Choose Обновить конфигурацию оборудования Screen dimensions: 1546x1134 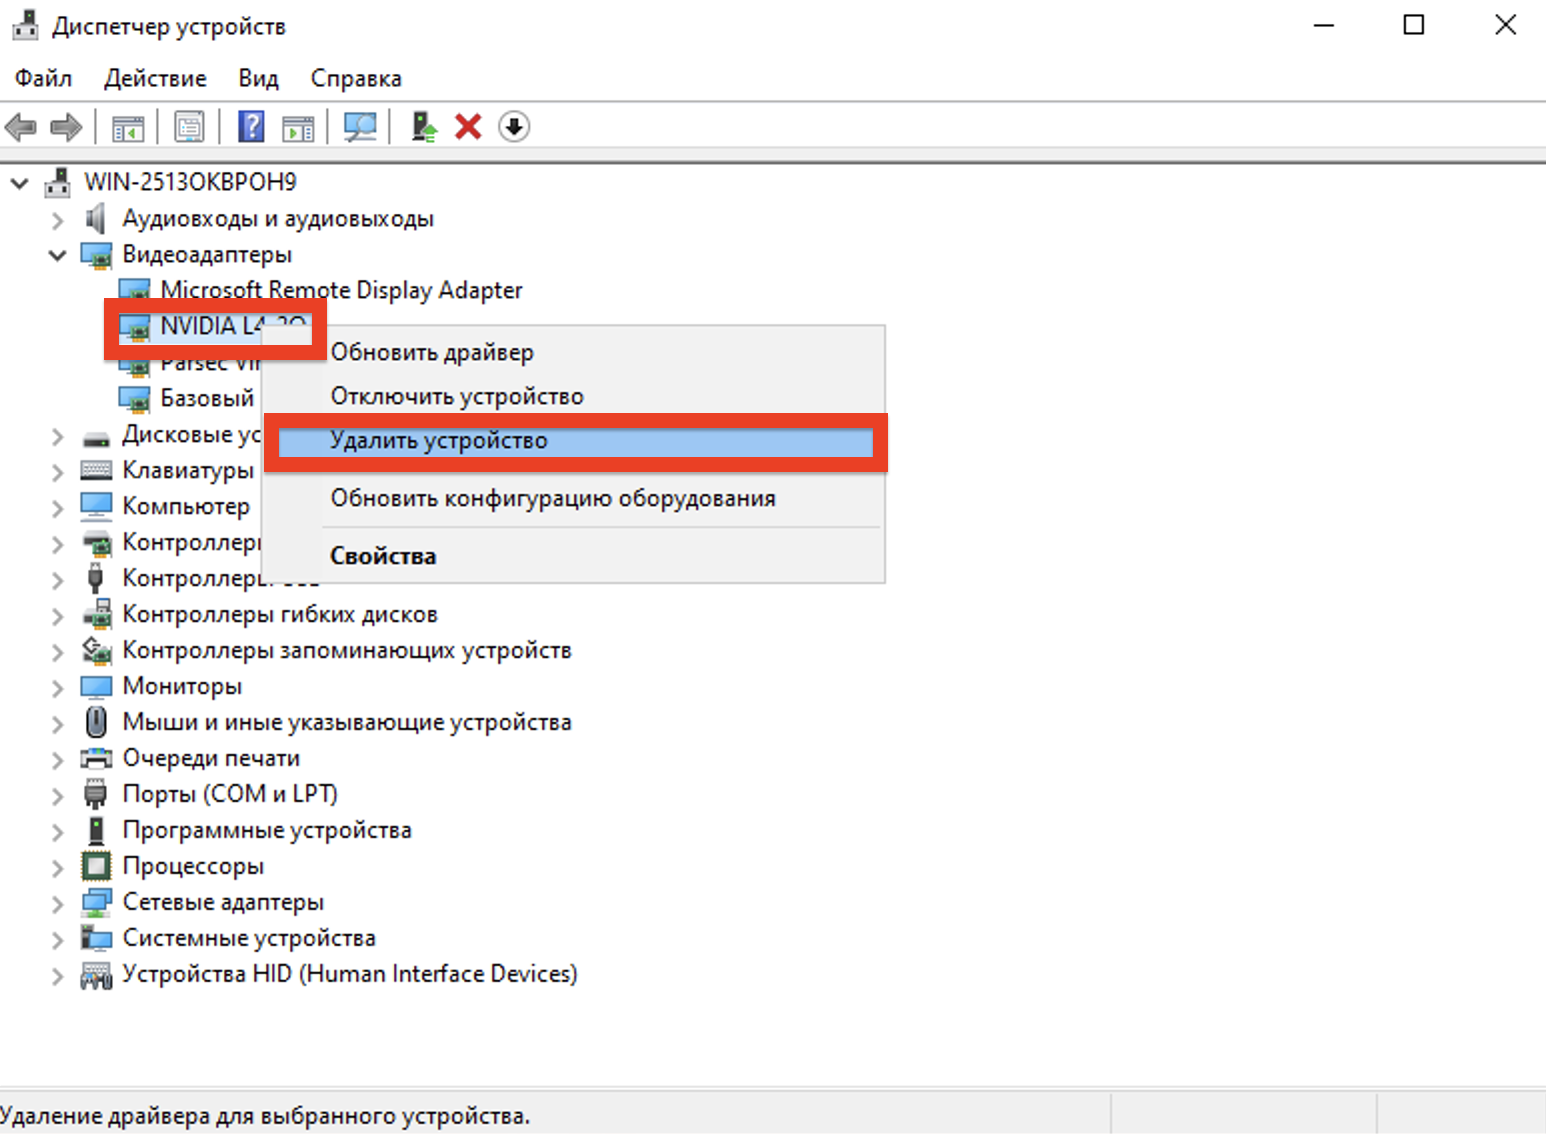coord(574,499)
